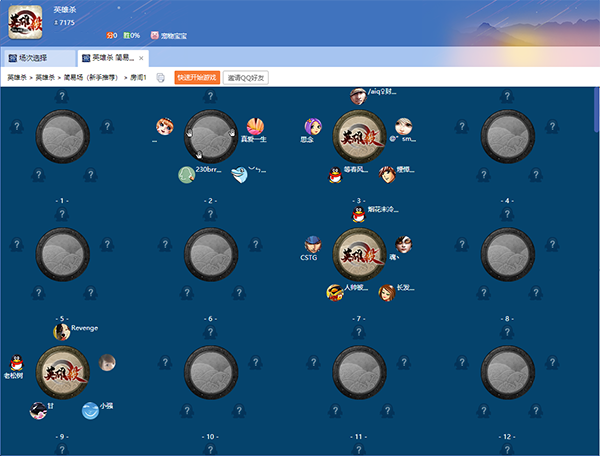Screen dimensions: 600x456
Task: Click the '- 3 -' table number label
Action: click(359, 201)
